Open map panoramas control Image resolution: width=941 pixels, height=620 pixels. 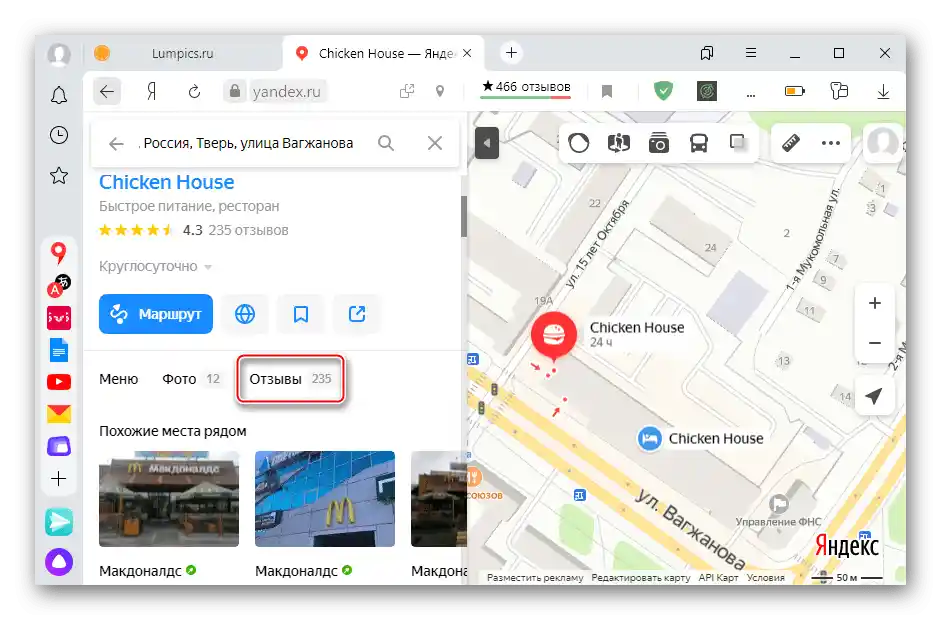pos(619,143)
